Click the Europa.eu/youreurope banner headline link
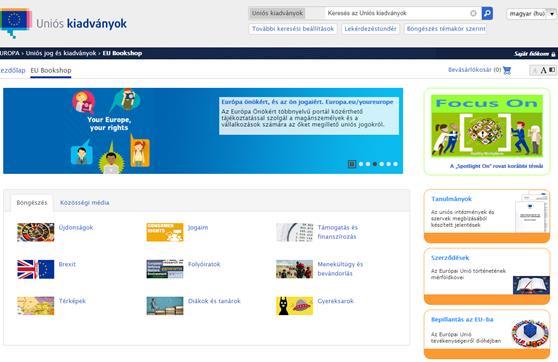 307,102
